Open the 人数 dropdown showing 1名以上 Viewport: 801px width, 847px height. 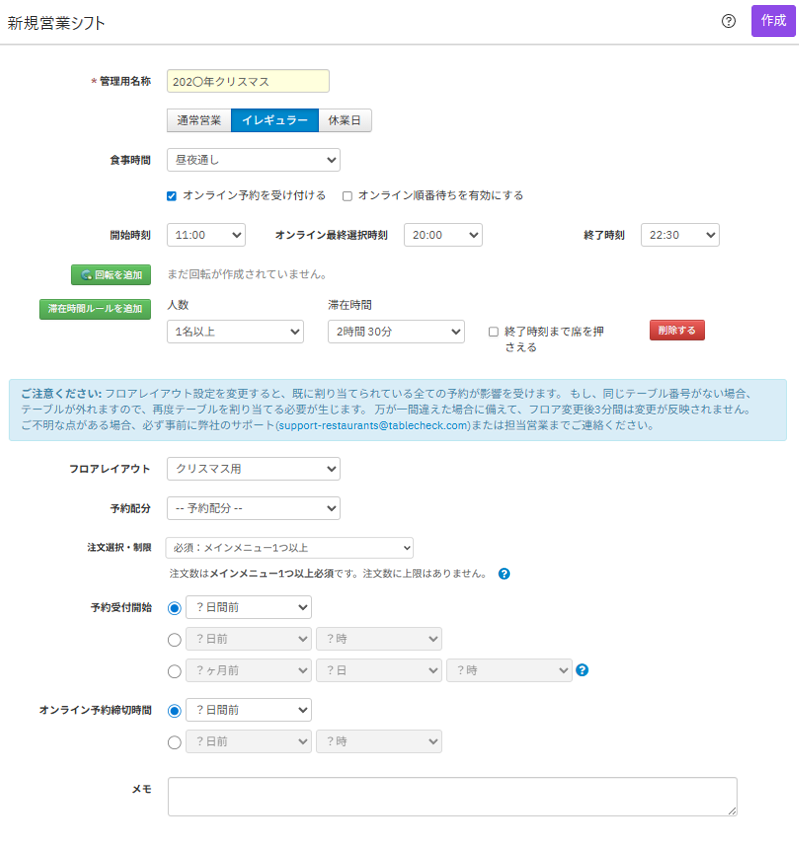point(235,332)
